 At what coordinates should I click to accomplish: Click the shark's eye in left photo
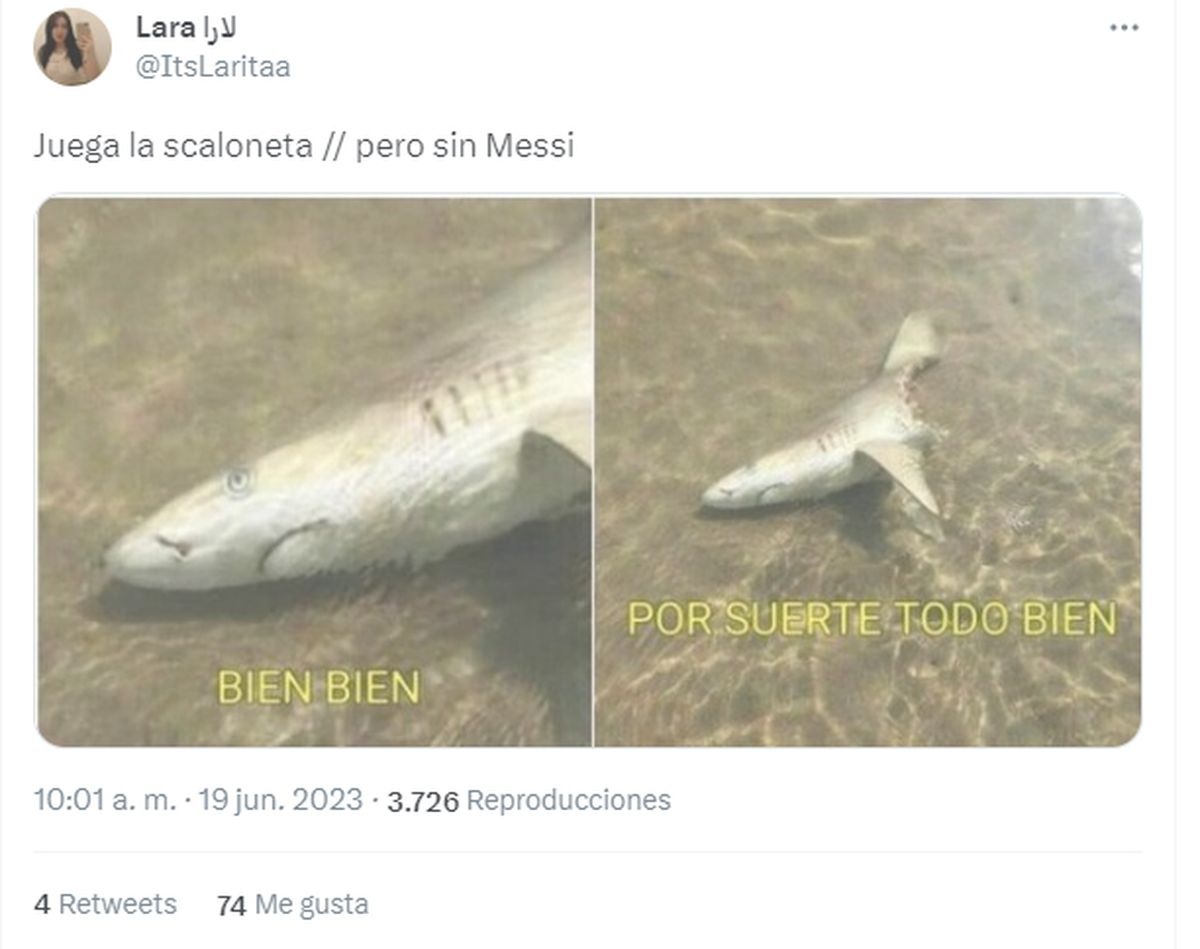(238, 482)
